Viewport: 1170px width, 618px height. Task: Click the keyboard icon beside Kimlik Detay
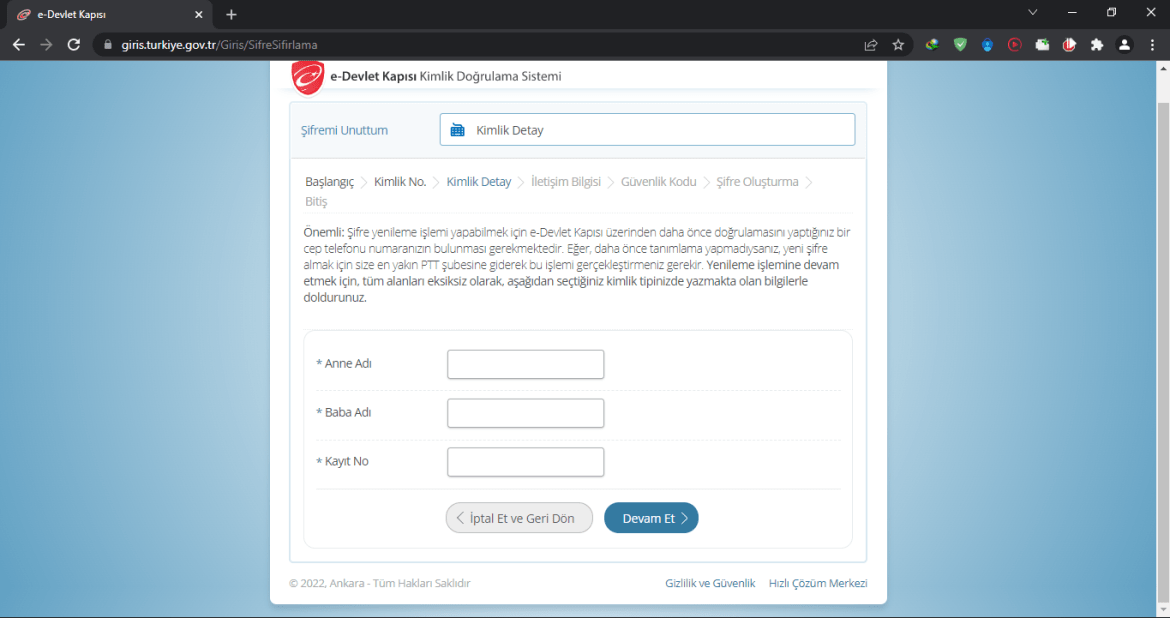pyautogui.click(x=458, y=130)
